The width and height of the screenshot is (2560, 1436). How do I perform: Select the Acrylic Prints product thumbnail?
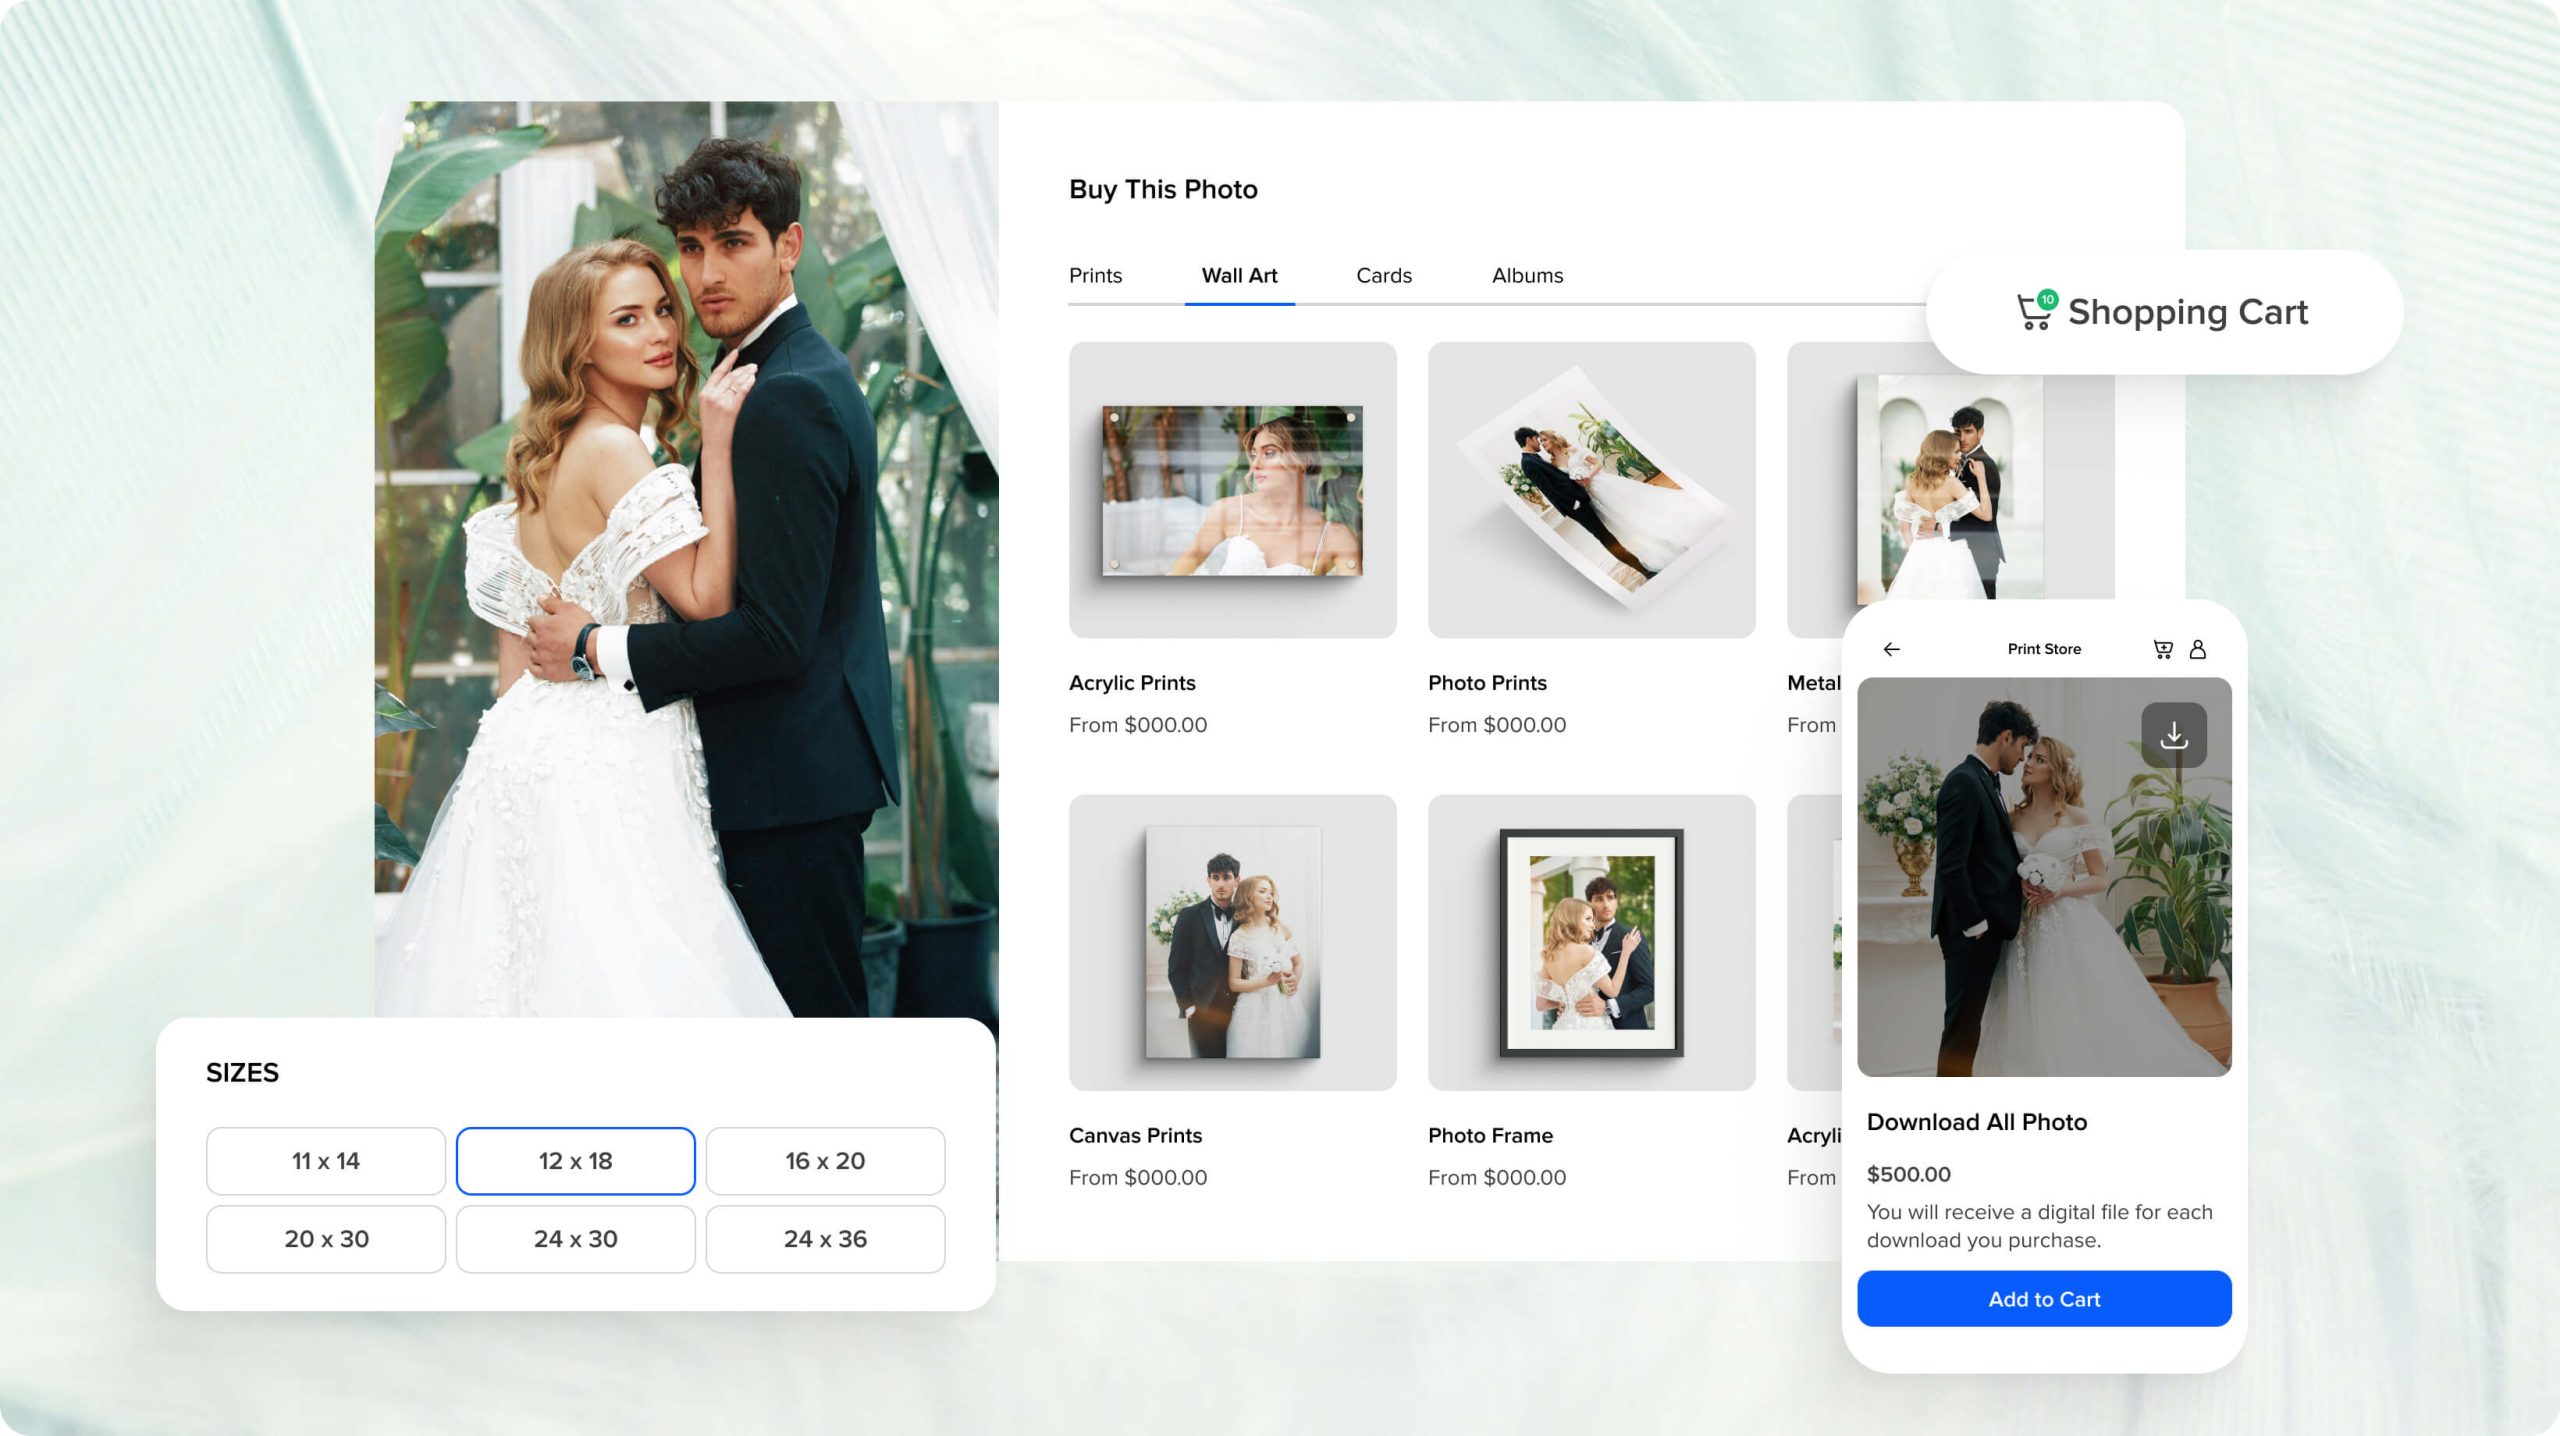click(1232, 490)
